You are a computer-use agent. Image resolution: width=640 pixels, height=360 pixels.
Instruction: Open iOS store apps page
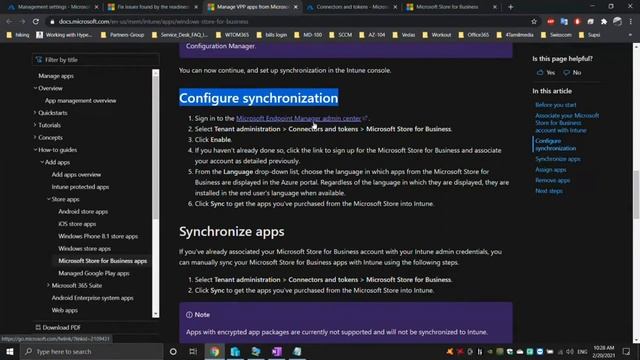click(x=77, y=224)
